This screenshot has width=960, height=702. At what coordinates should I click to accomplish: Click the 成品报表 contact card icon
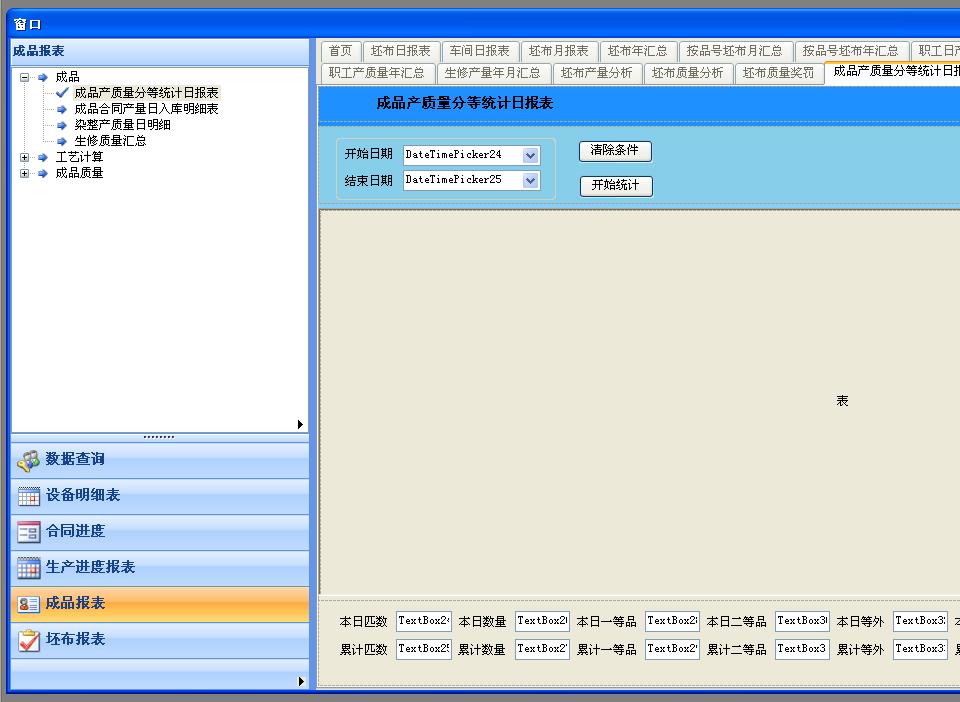[29, 605]
